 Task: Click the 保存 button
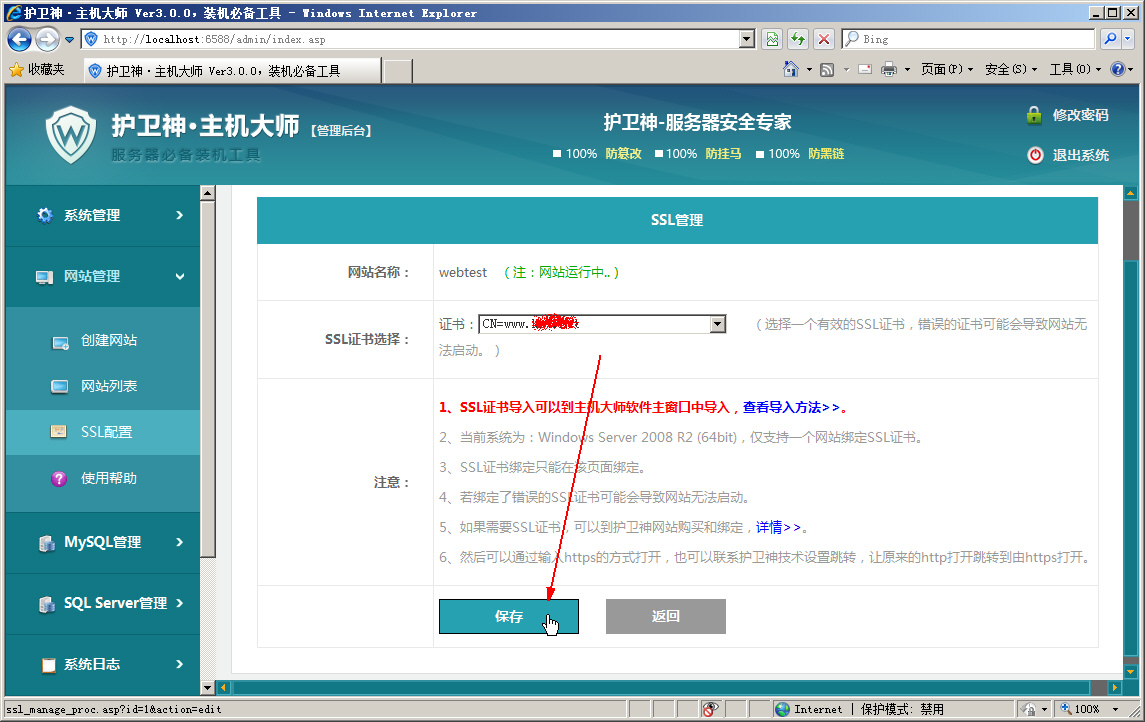508,616
